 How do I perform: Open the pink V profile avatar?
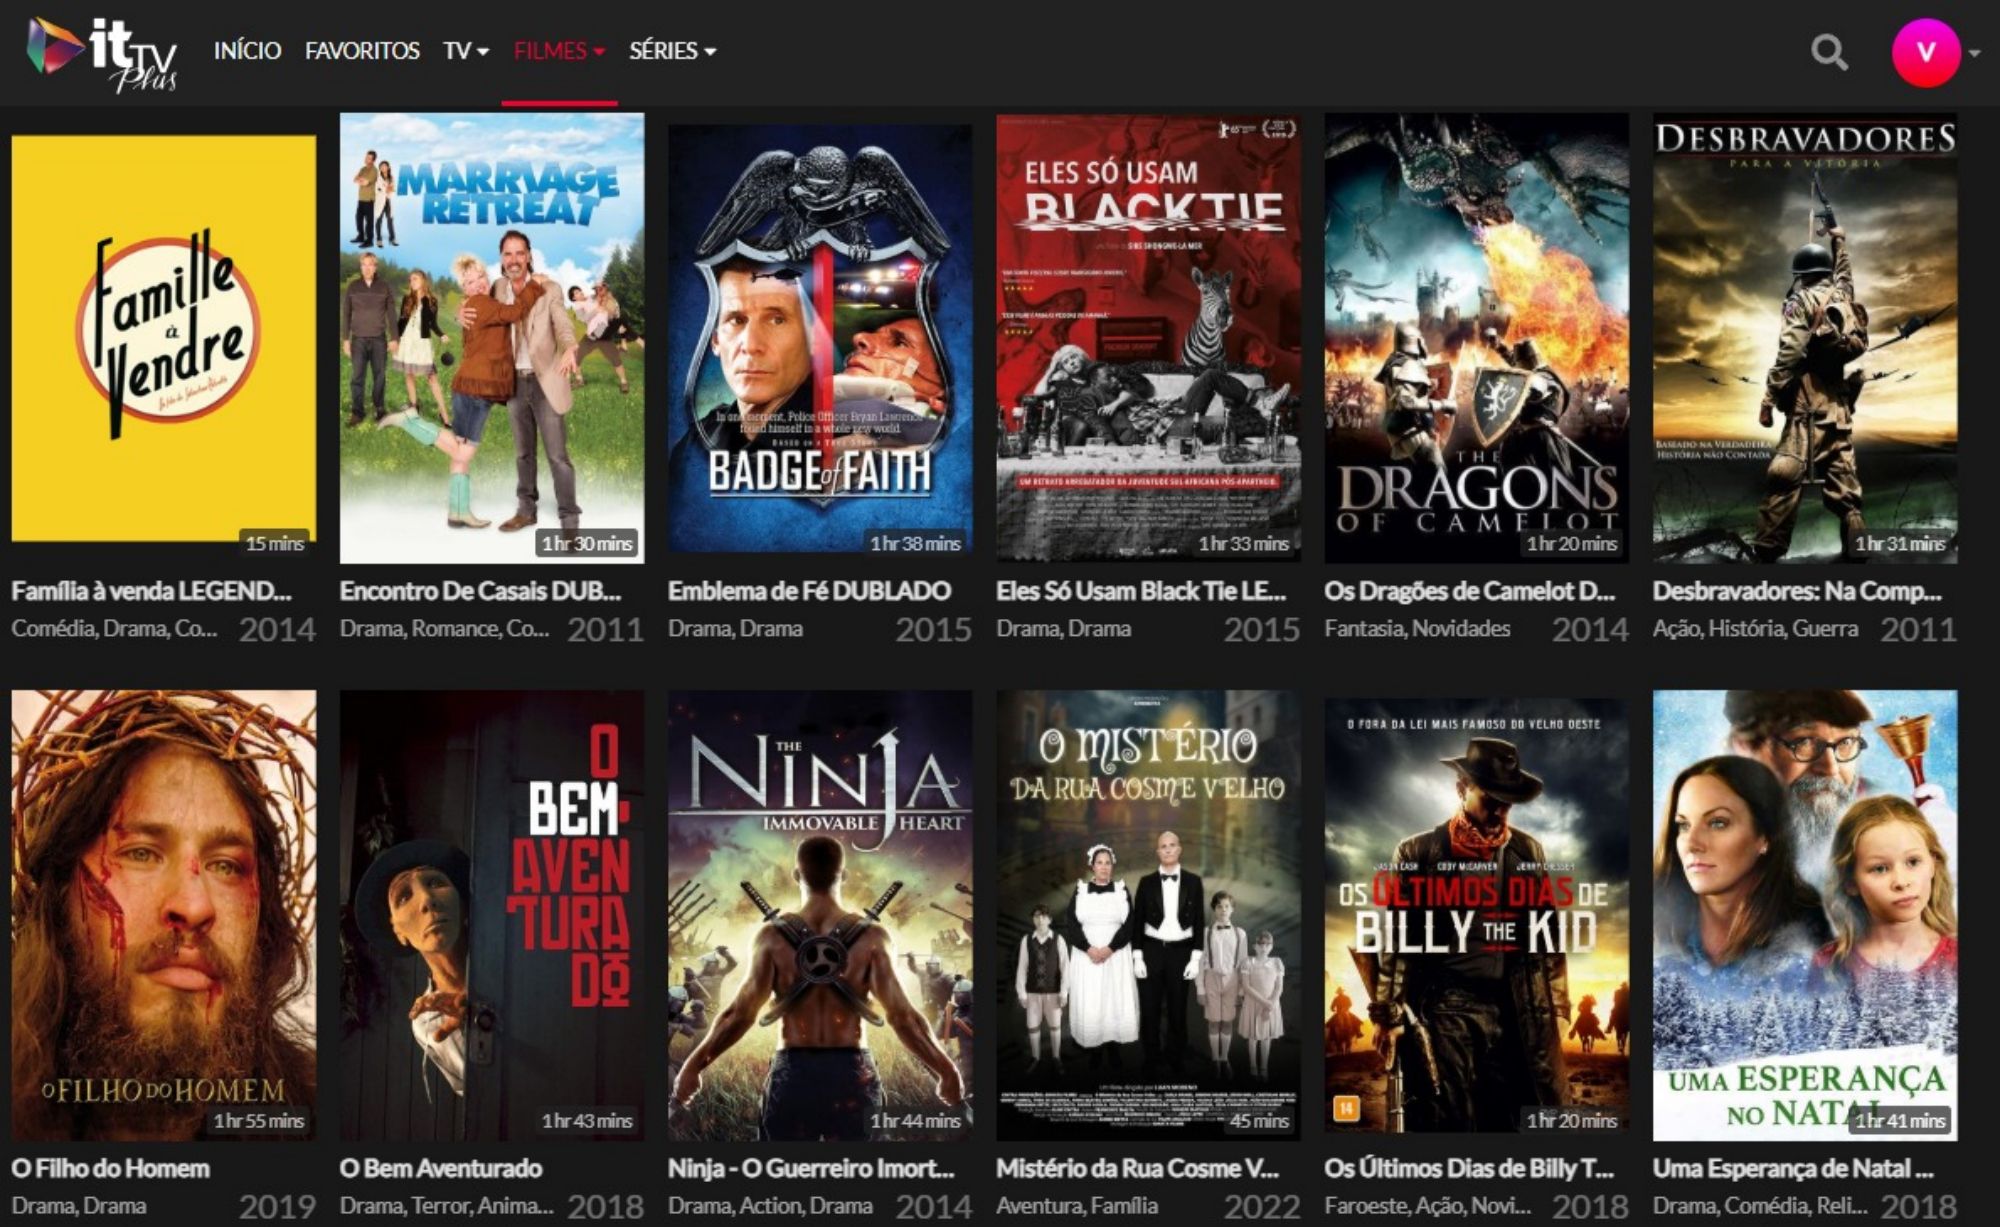[x=1925, y=52]
